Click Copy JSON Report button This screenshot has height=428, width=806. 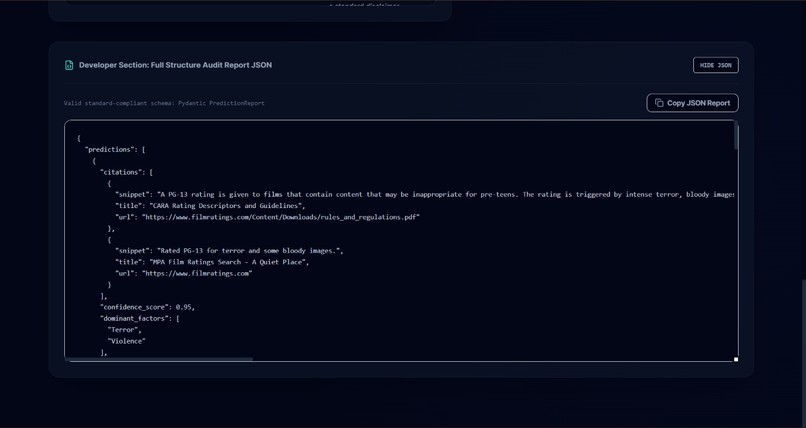click(692, 103)
